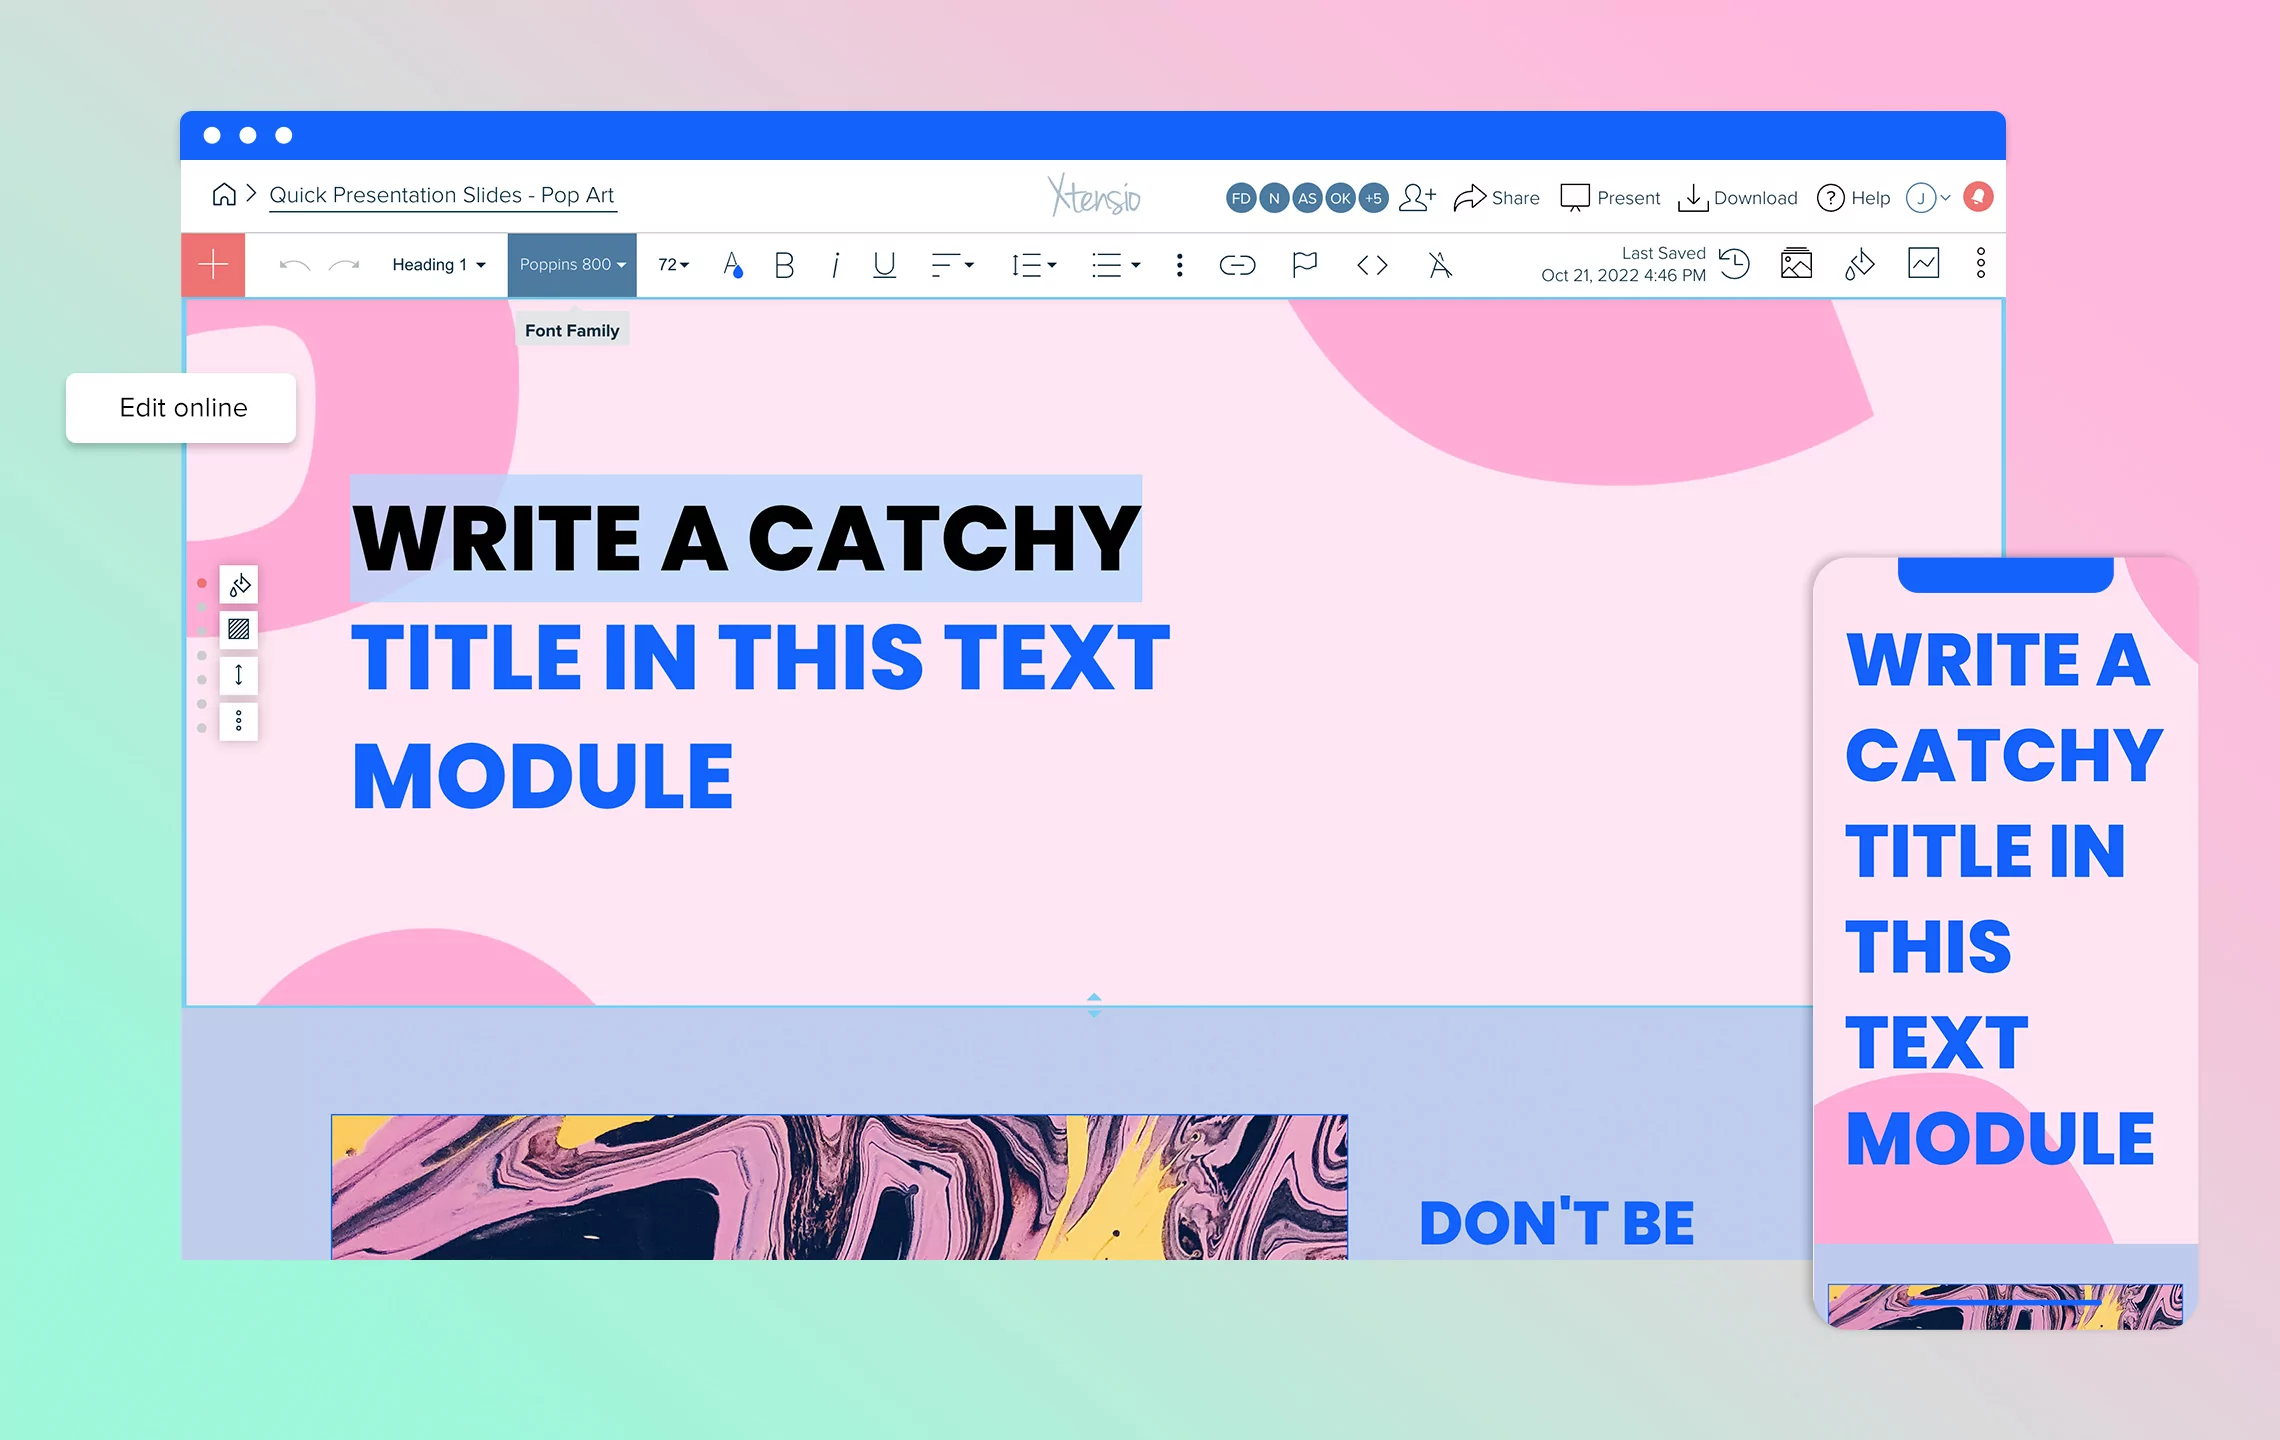Insert a link using the link icon
Image resolution: width=2280 pixels, height=1440 pixels.
[1237, 264]
